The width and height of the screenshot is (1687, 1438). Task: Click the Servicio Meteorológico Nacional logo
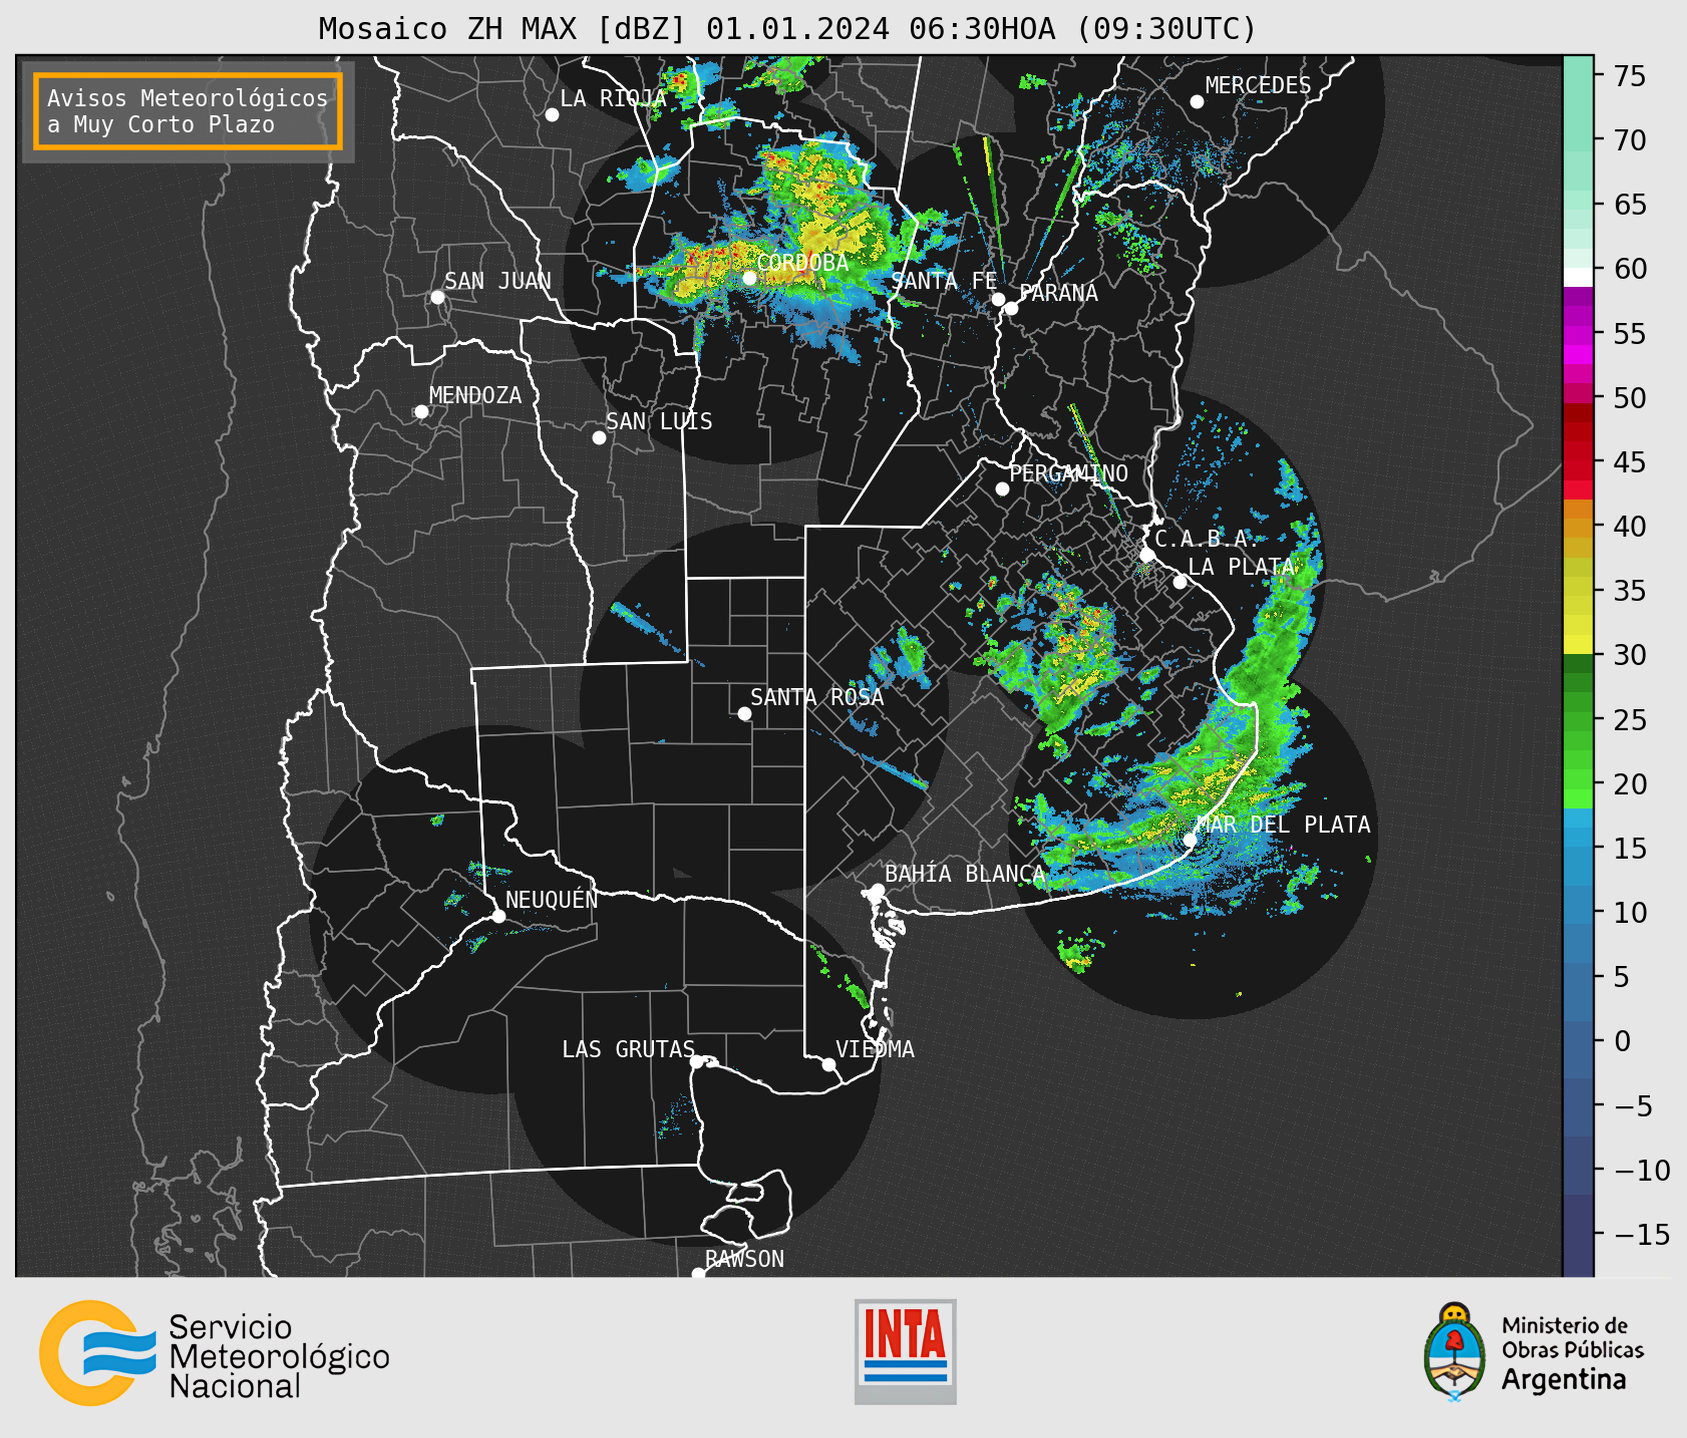coord(97,1353)
